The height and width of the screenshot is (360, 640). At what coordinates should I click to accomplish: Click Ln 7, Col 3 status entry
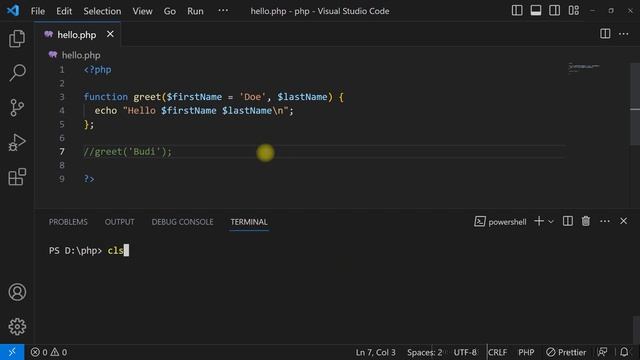pyautogui.click(x=376, y=352)
